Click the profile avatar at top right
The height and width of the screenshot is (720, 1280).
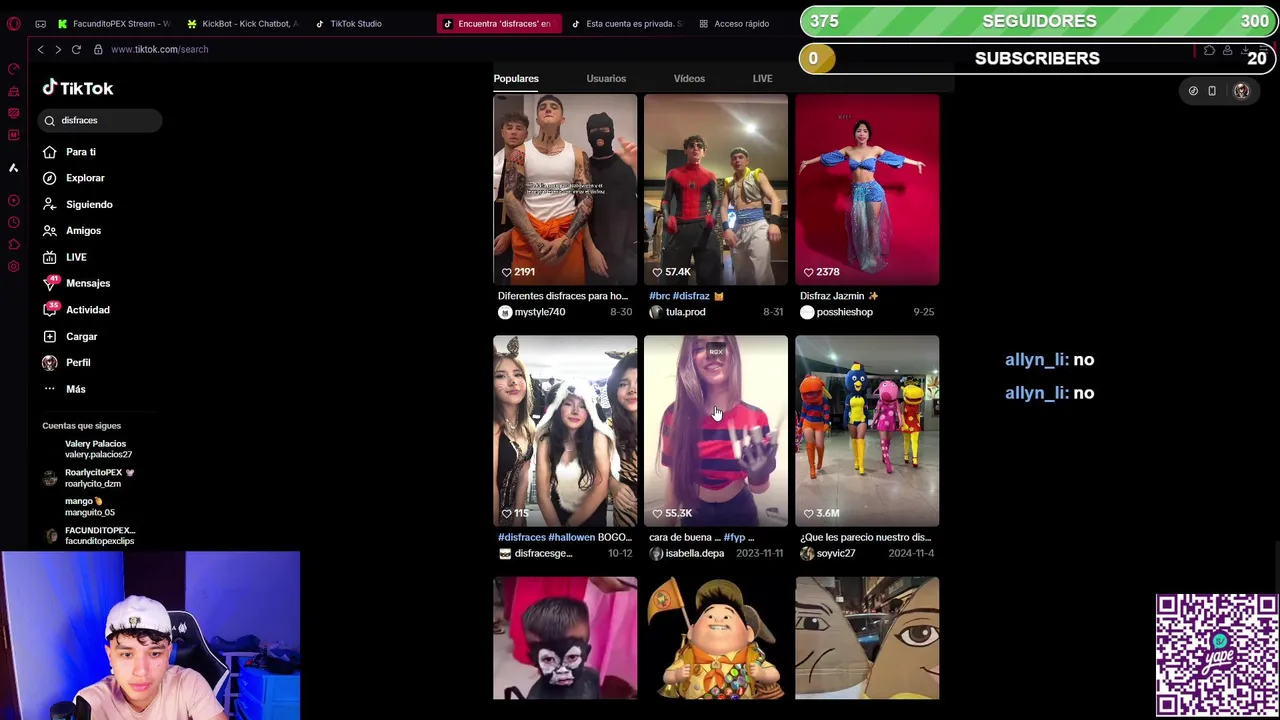pyautogui.click(x=1241, y=91)
